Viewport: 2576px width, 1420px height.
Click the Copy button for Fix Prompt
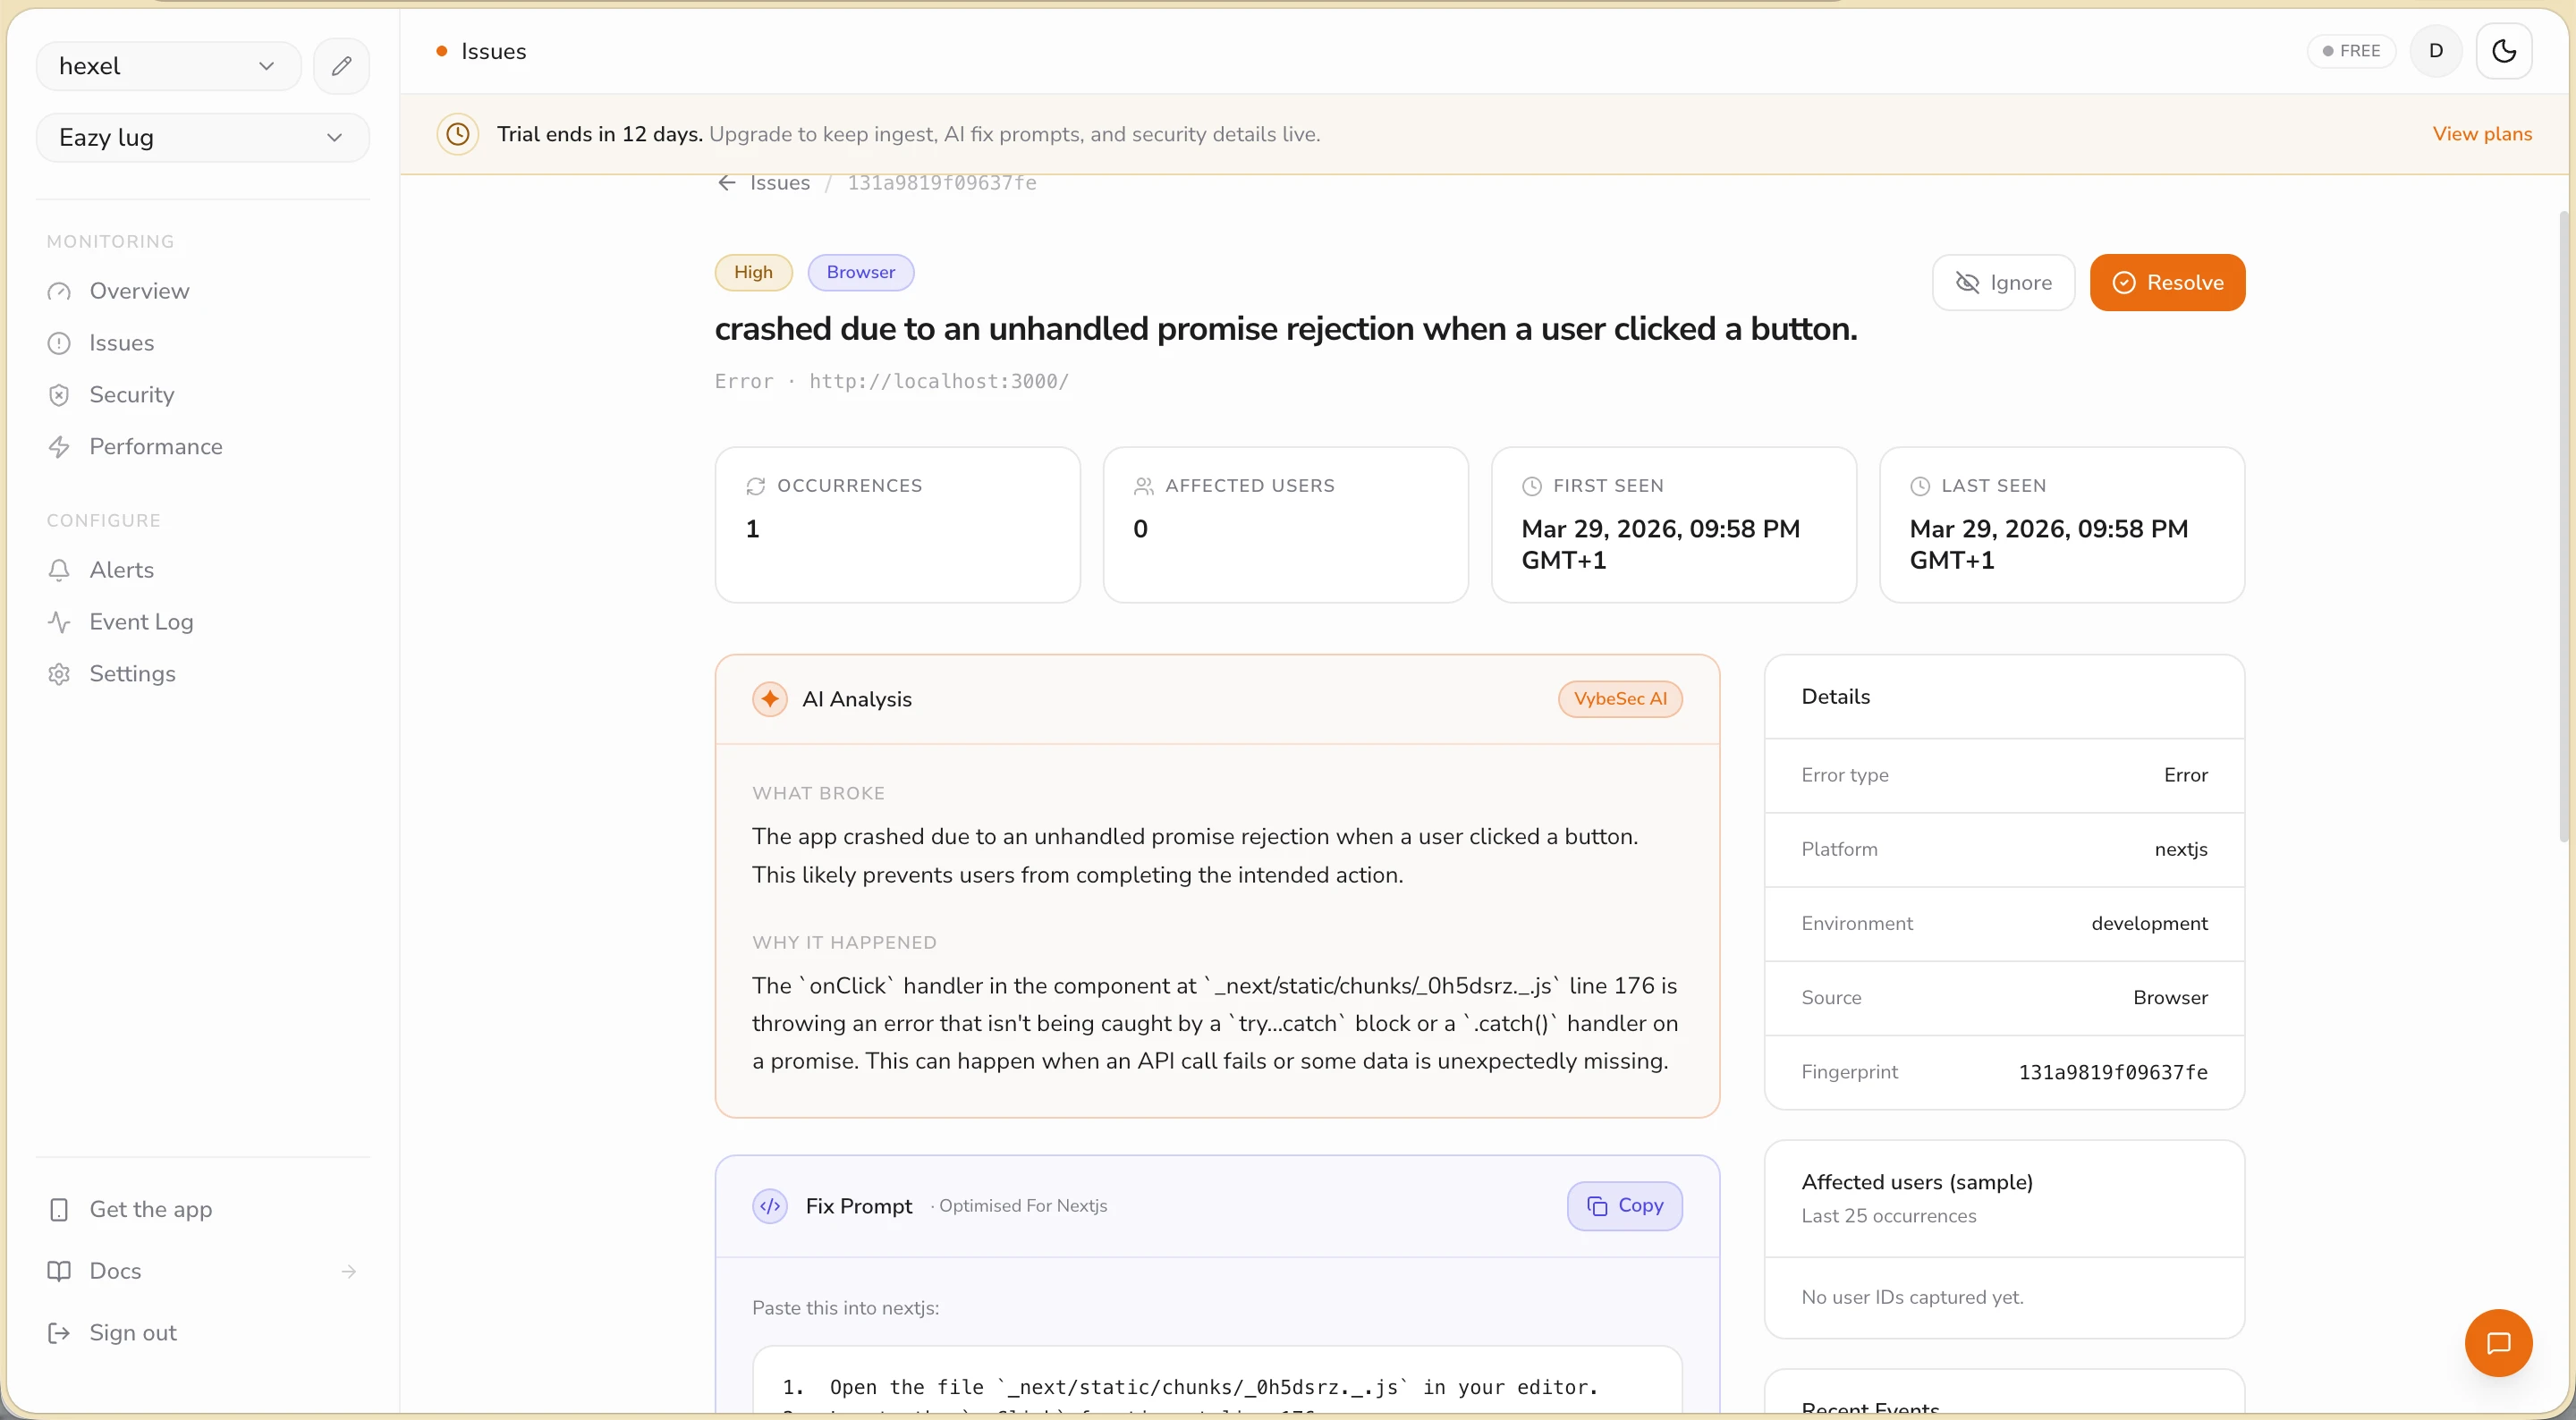(1624, 1205)
